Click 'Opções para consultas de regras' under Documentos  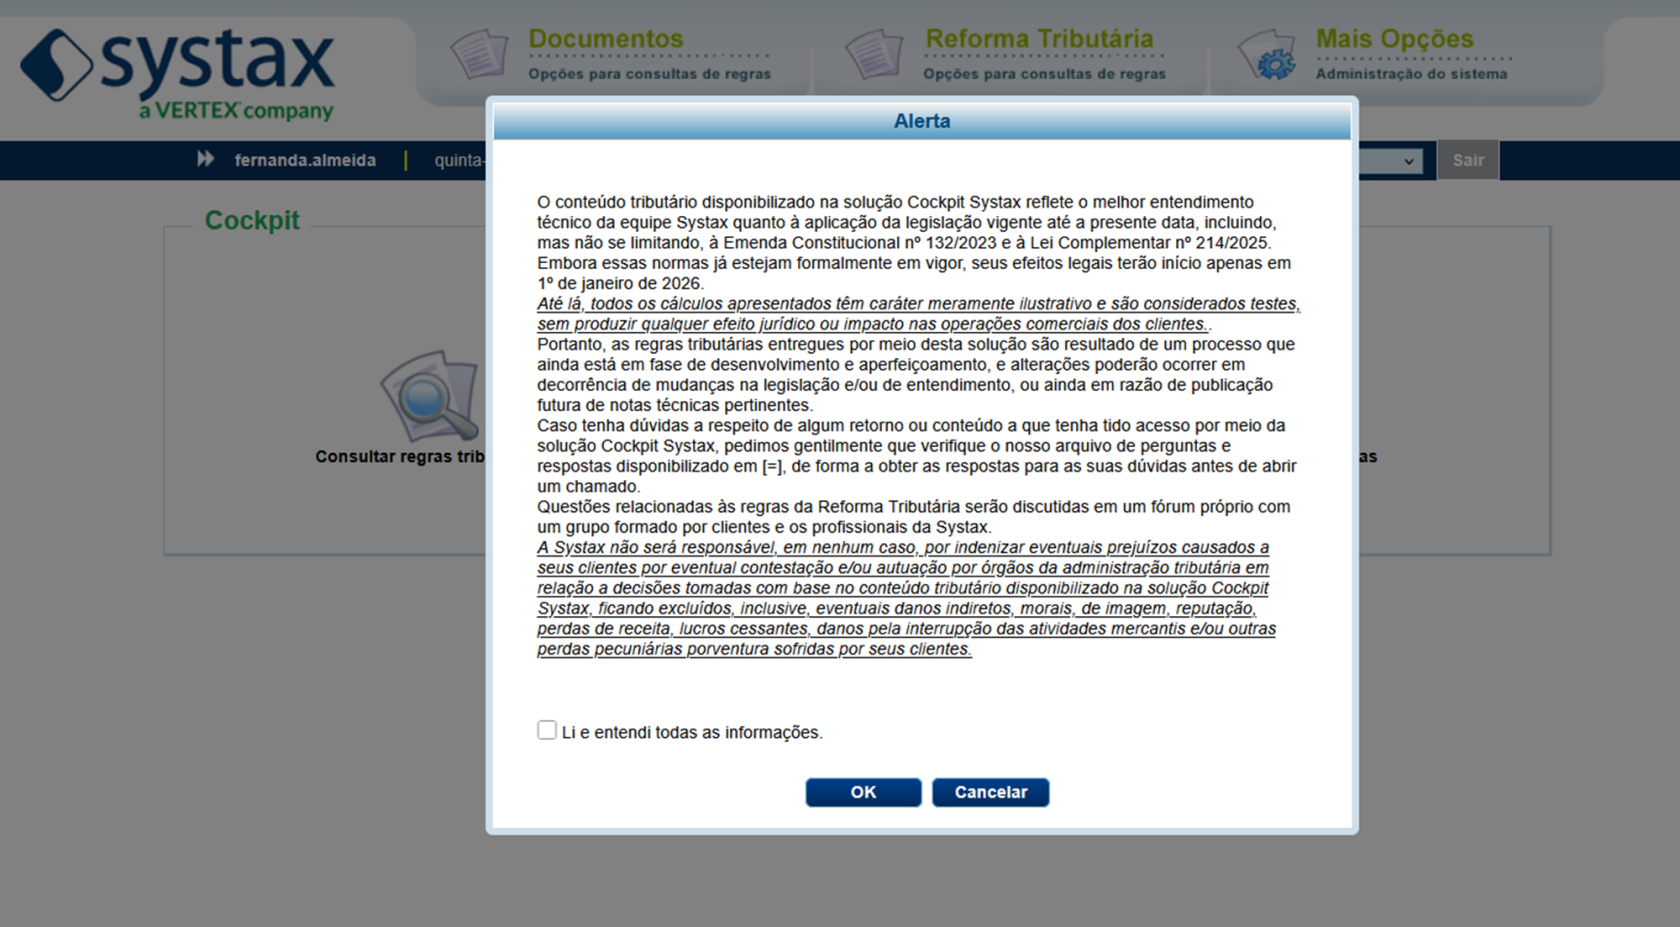650,74
